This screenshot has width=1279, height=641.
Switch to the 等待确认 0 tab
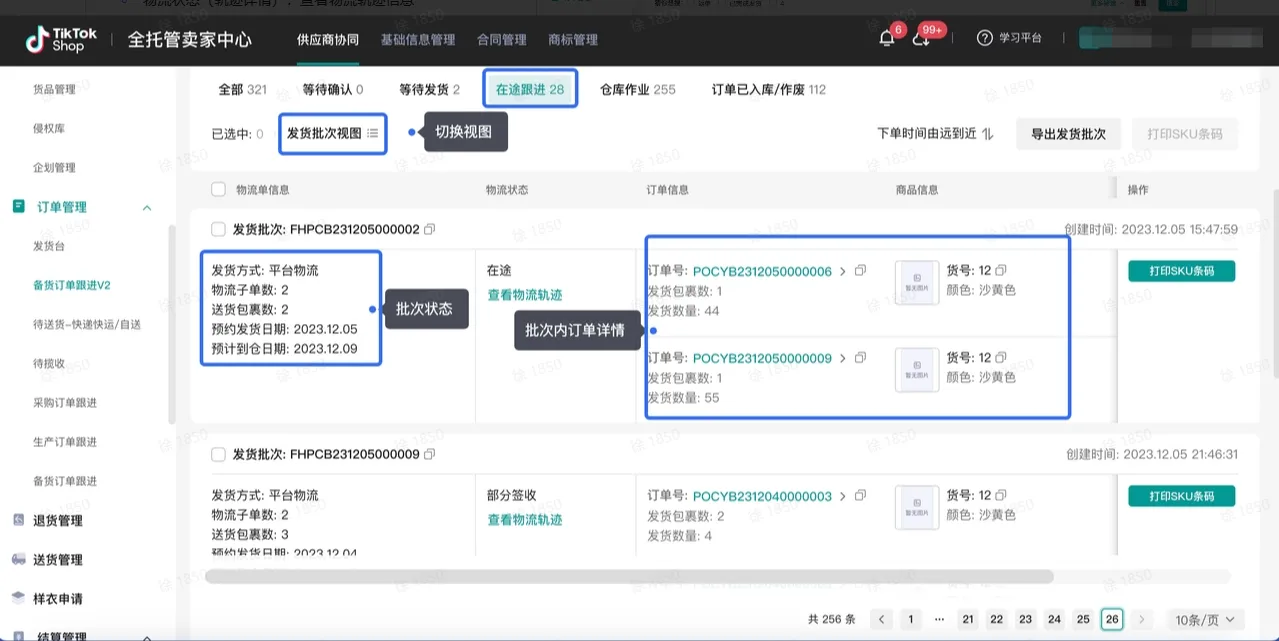[x=333, y=89]
